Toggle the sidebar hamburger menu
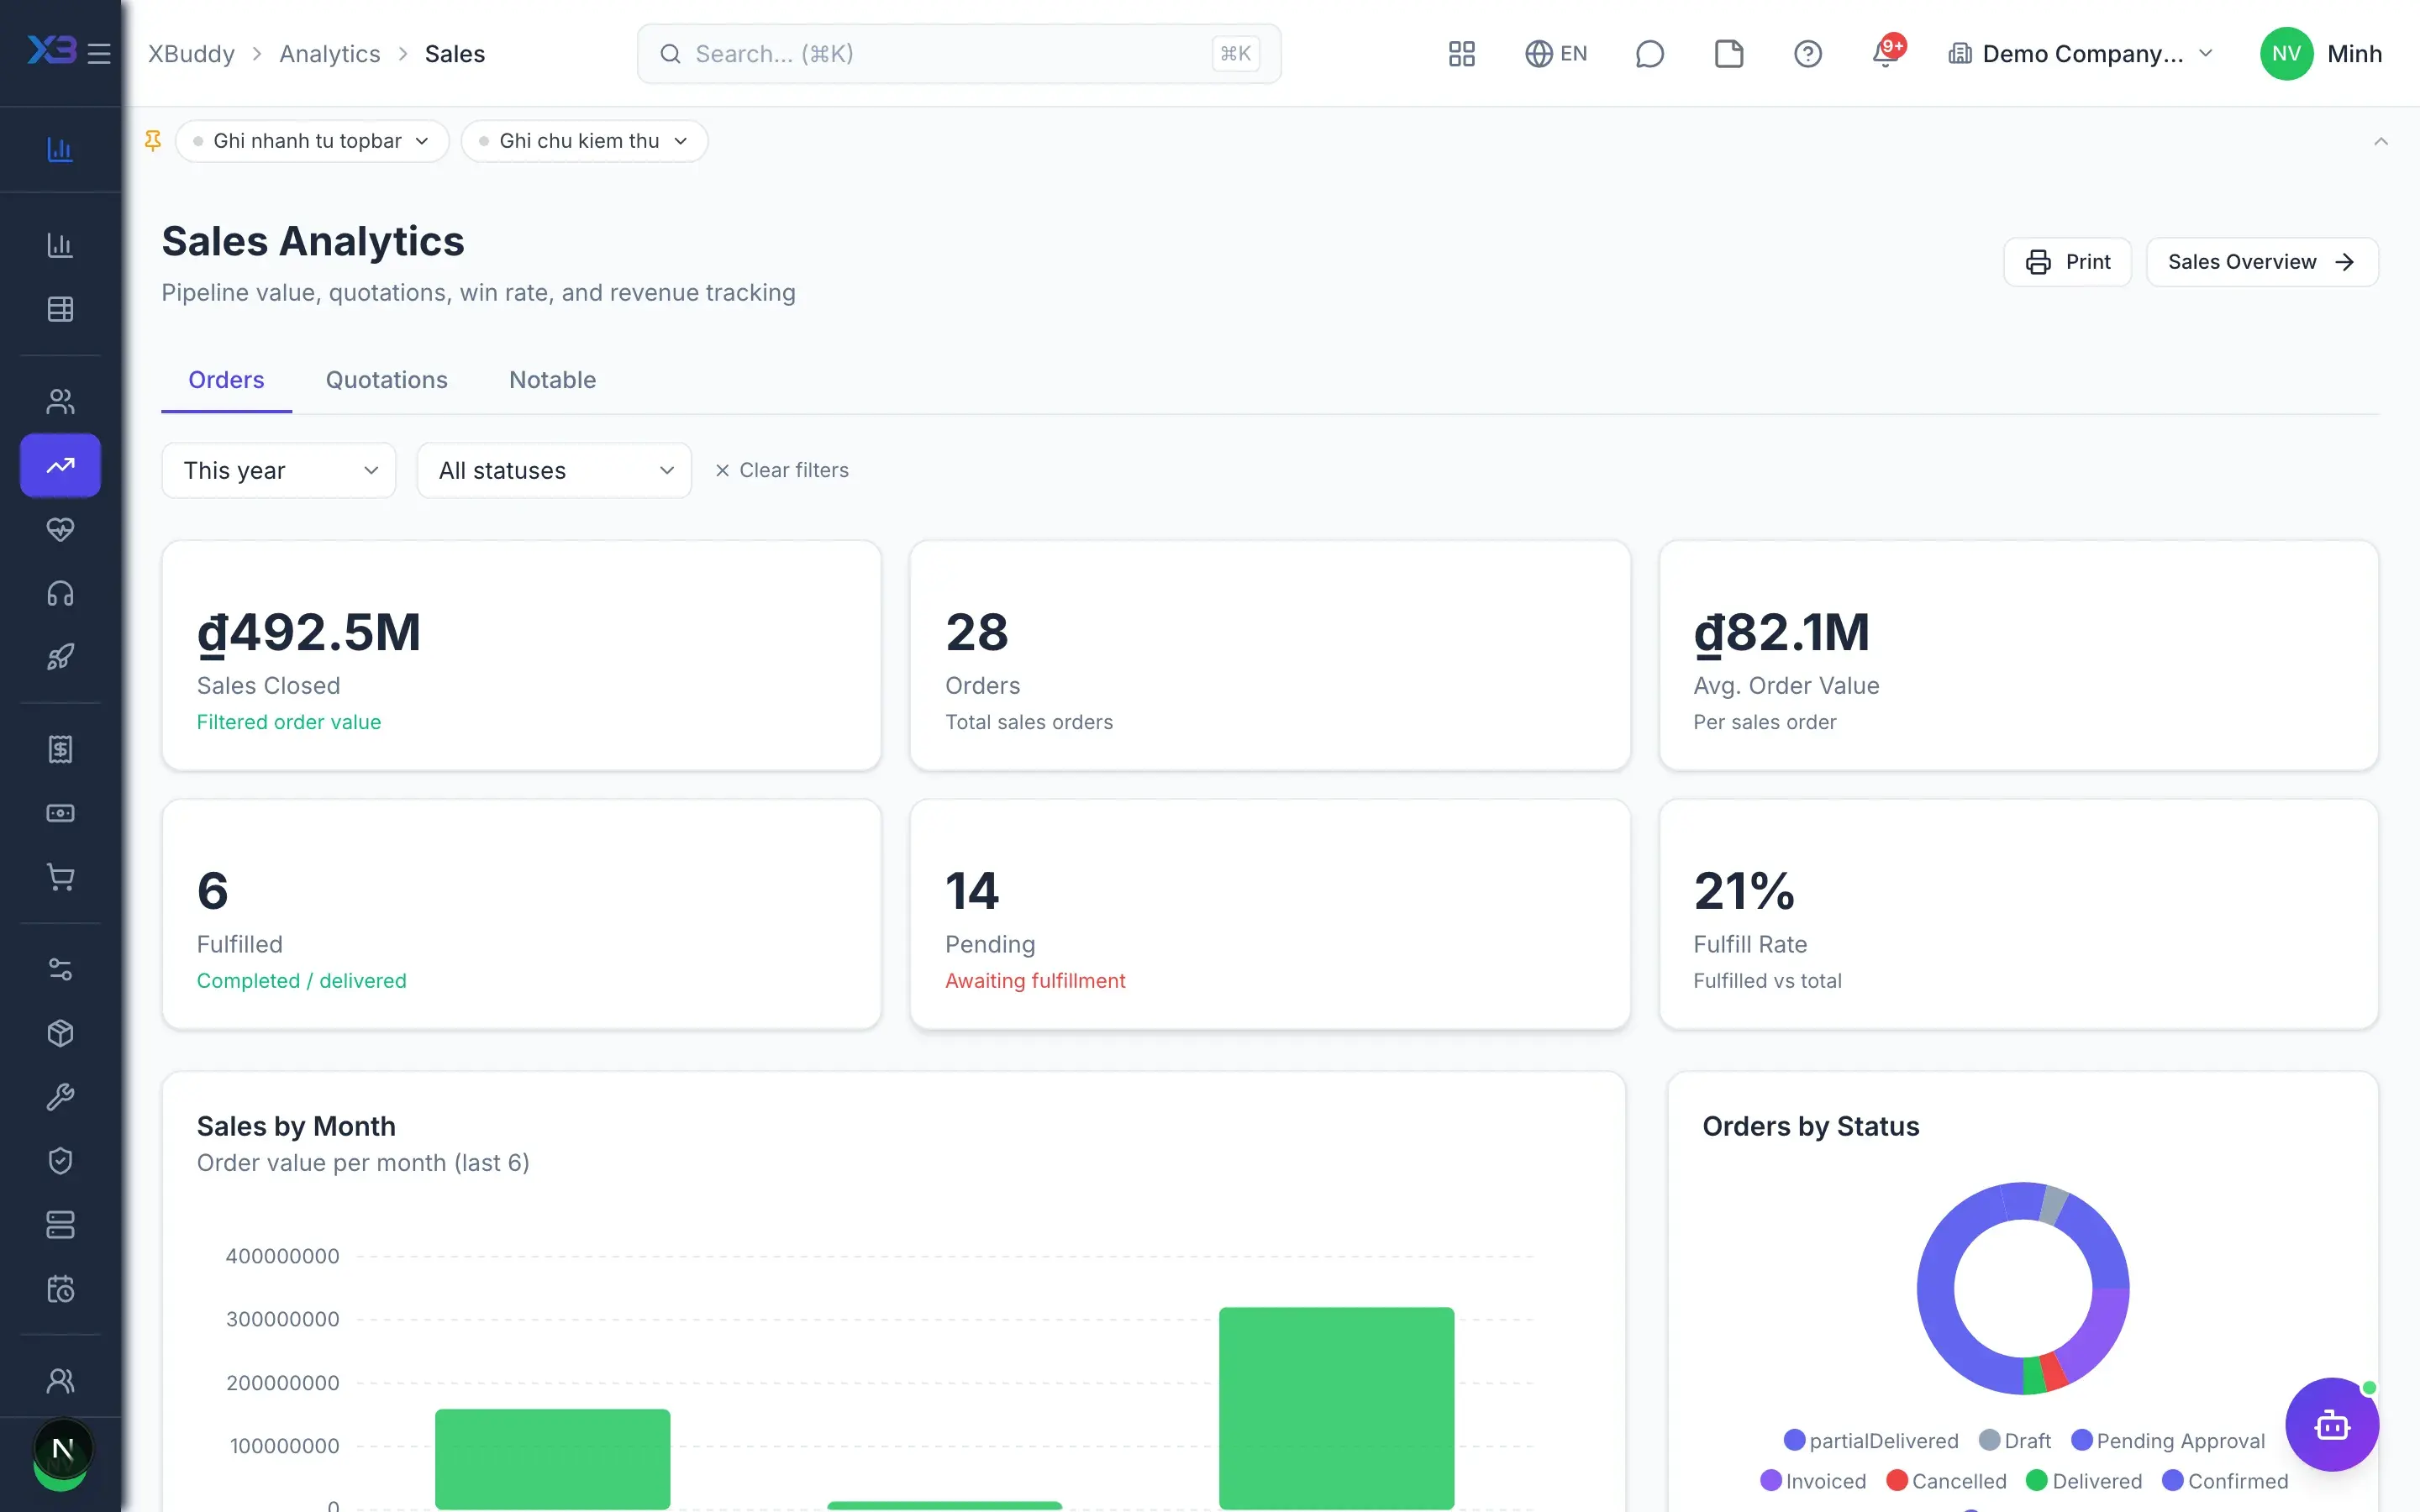 (98, 53)
